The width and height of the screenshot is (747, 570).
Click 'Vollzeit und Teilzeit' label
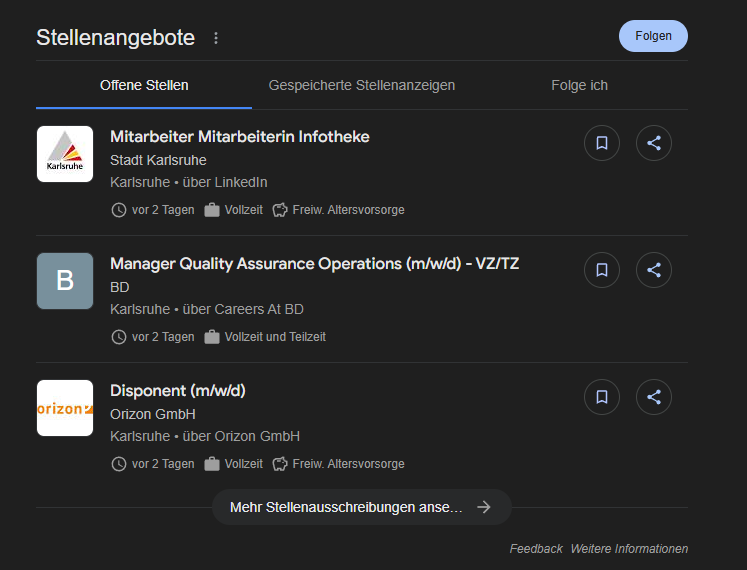275,337
